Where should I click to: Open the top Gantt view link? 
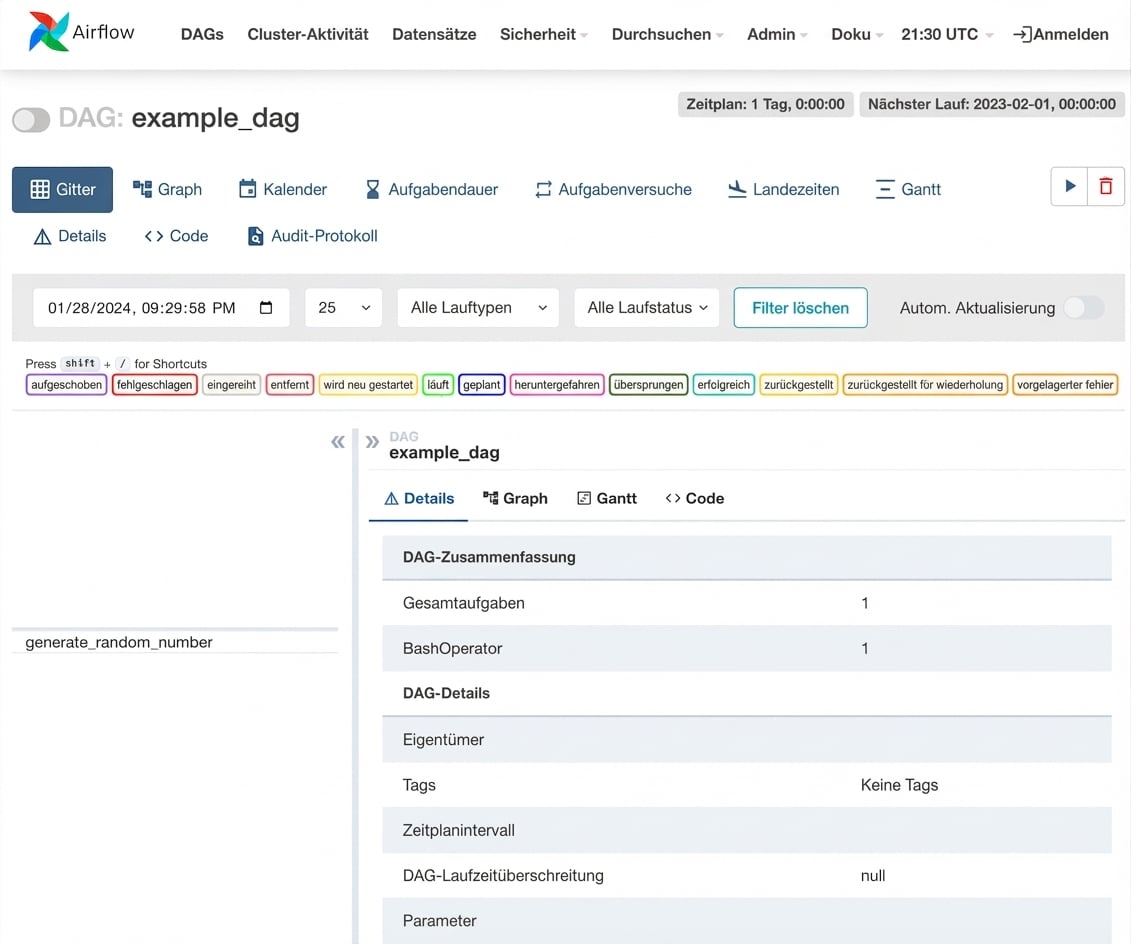pos(908,190)
